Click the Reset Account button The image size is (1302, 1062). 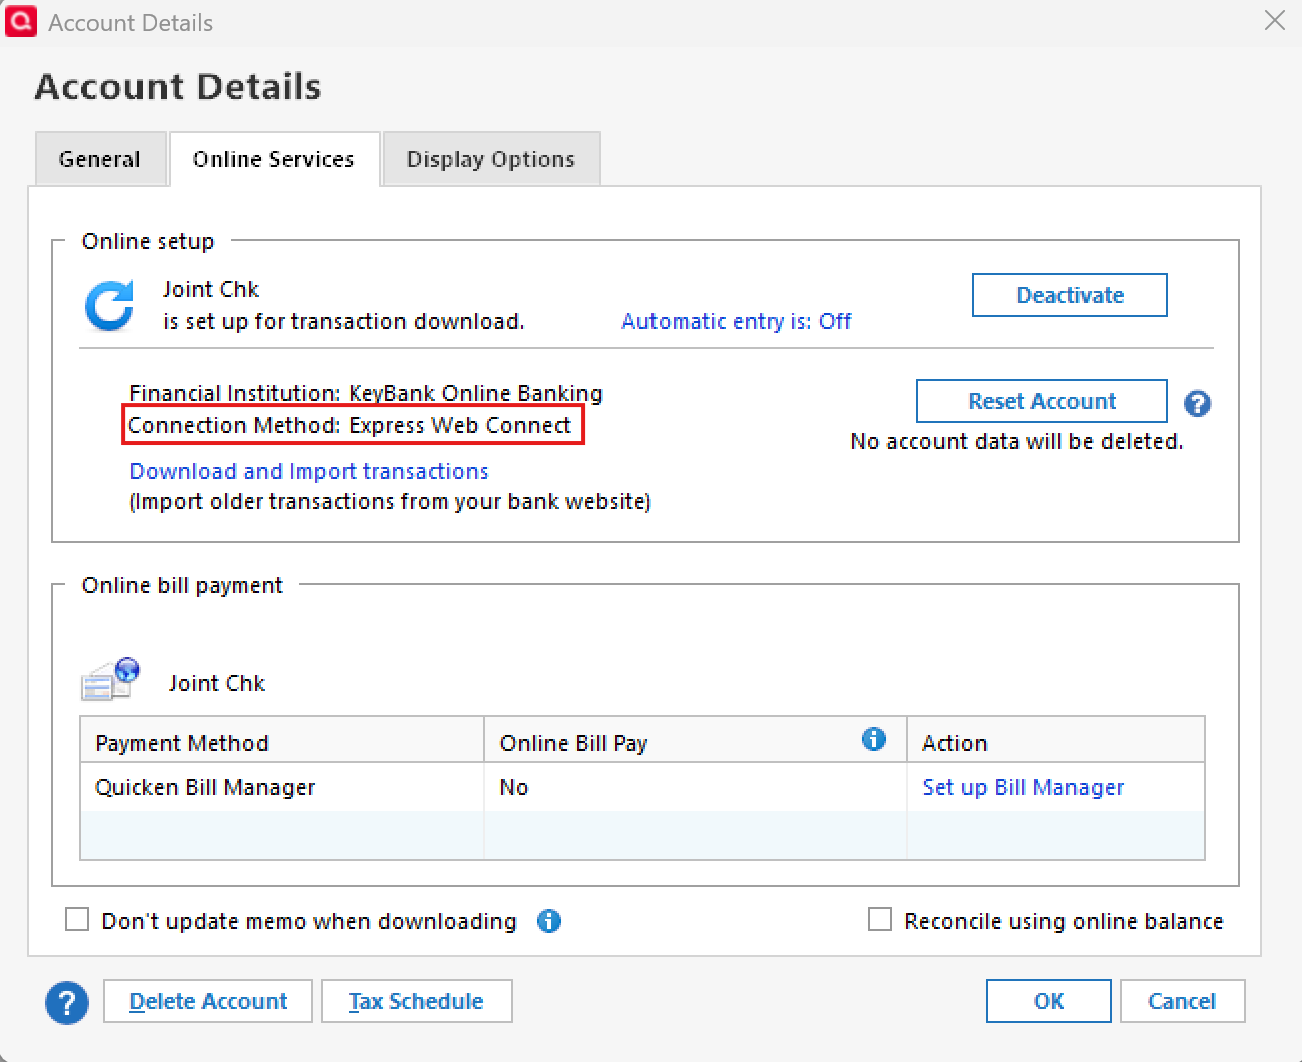pos(1041,401)
